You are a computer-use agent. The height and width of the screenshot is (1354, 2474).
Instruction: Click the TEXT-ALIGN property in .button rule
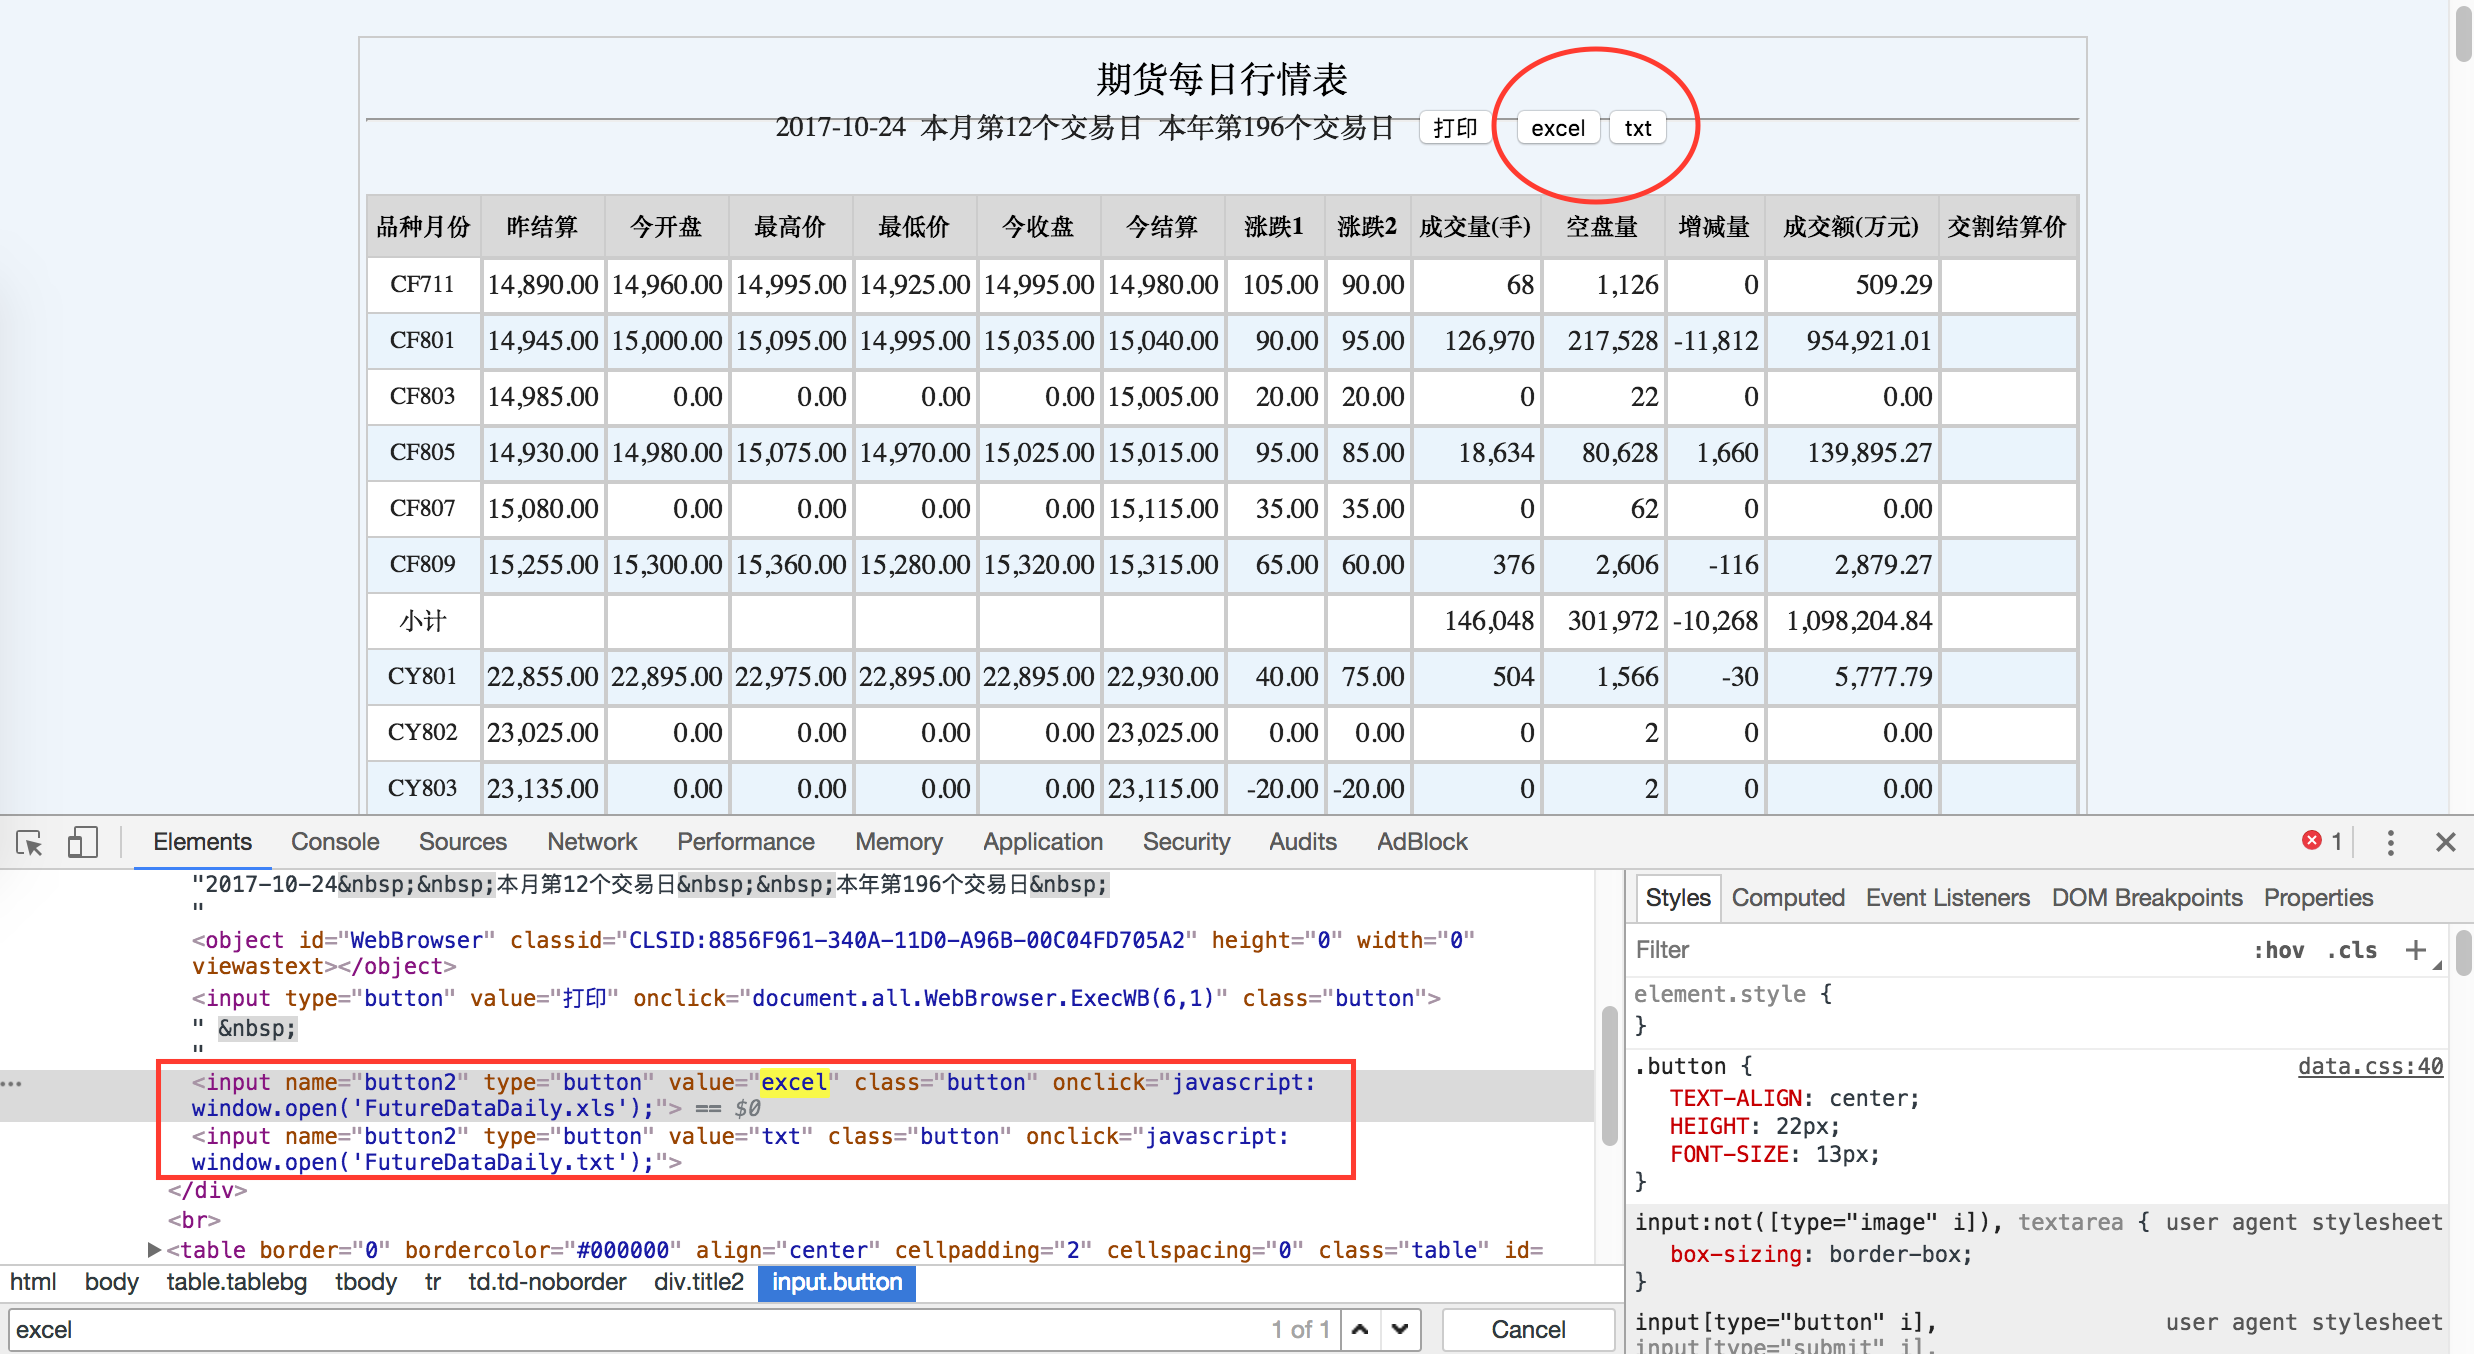tap(1735, 1098)
